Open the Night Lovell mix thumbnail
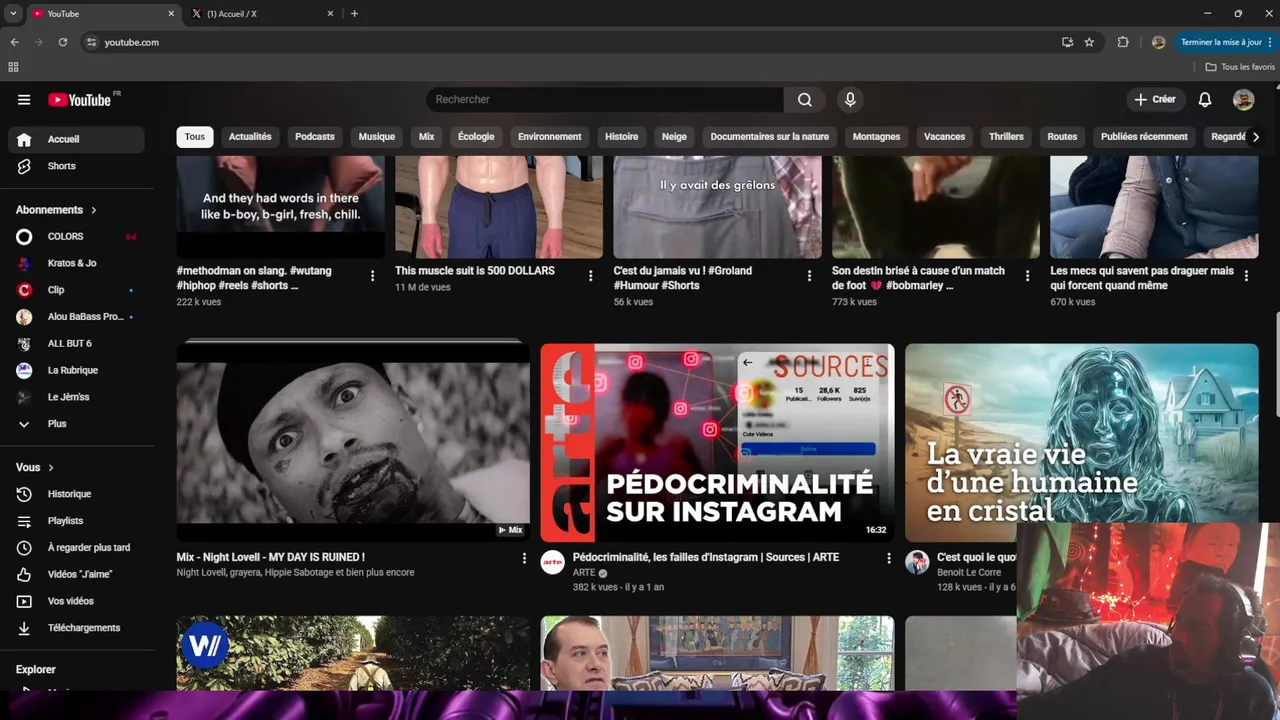Image resolution: width=1280 pixels, height=720 pixels. [x=353, y=443]
